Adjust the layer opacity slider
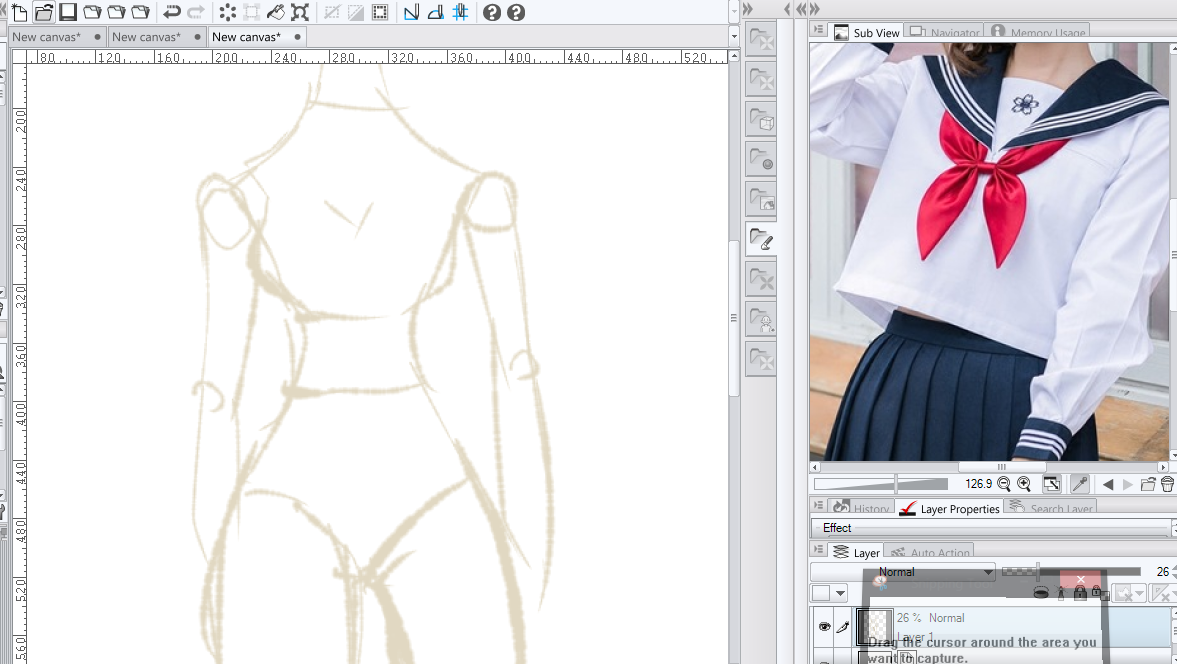 pyautogui.click(x=1071, y=572)
